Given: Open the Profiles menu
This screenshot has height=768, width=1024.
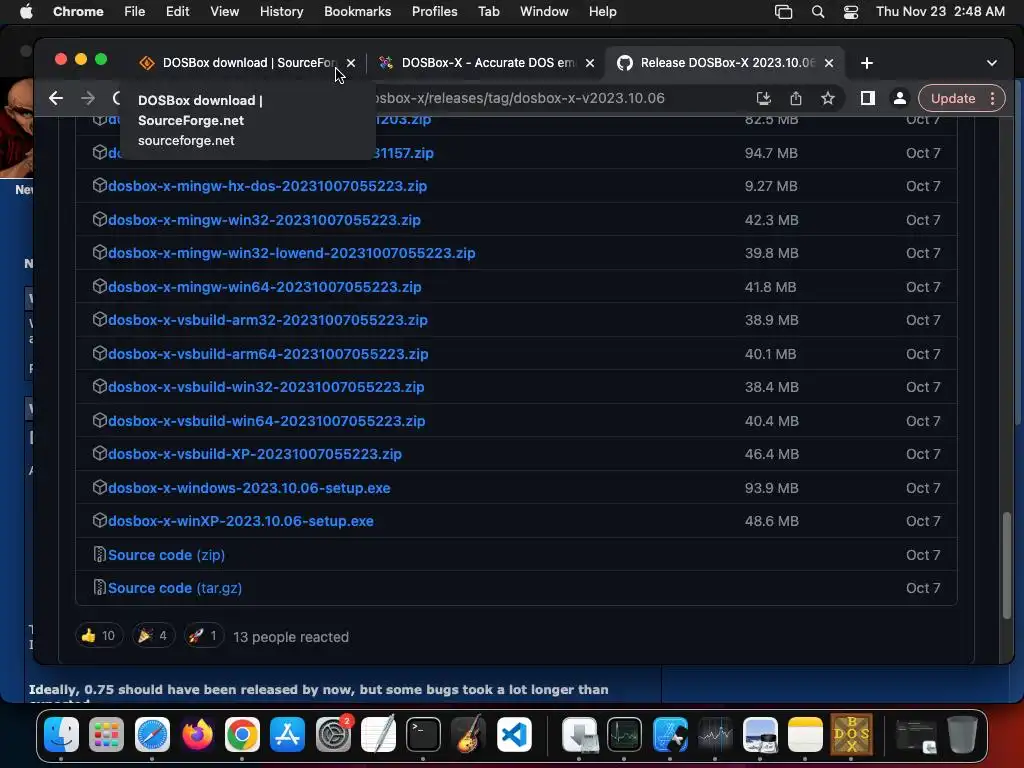Looking at the screenshot, I should pos(434,12).
